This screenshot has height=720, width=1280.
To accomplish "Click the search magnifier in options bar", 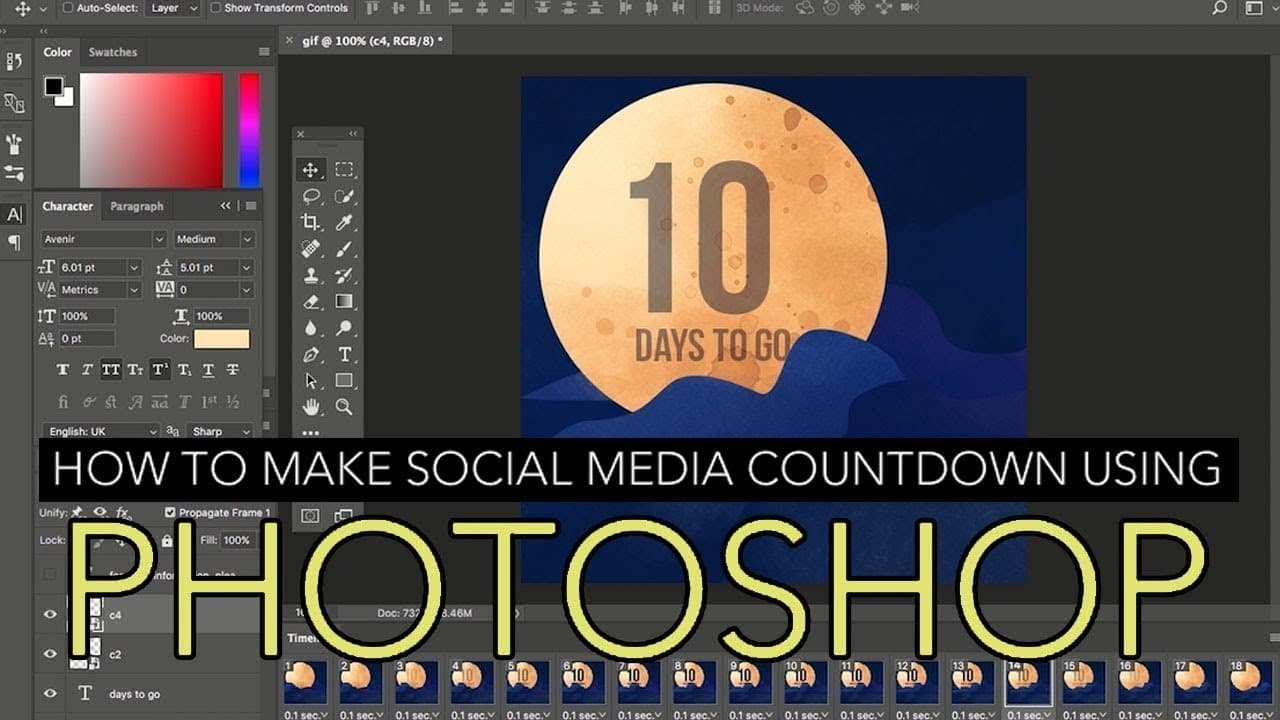I will [1219, 8].
